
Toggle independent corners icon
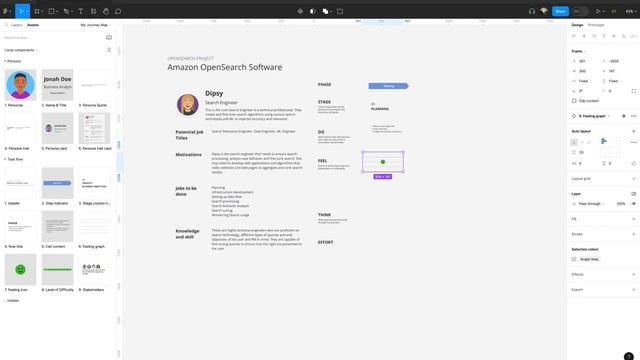(633, 91)
